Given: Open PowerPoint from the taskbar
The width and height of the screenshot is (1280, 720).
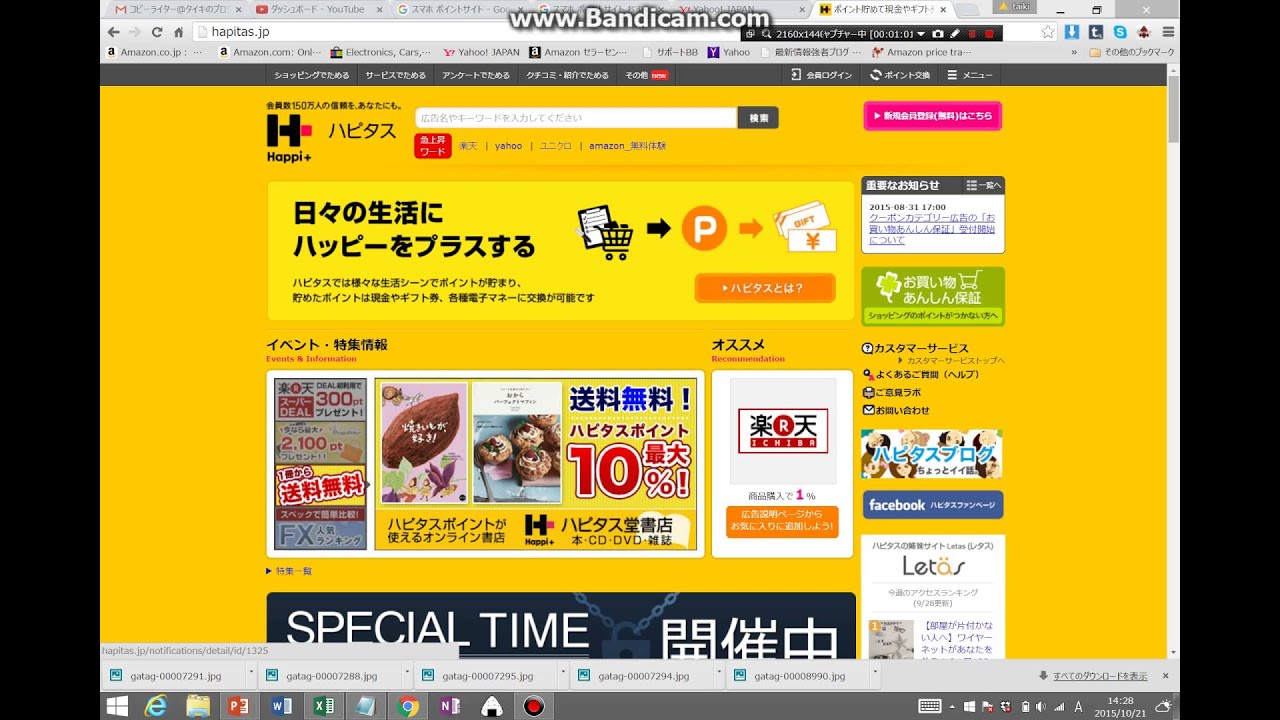Looking at the screenshot, I should click(239, 706).
